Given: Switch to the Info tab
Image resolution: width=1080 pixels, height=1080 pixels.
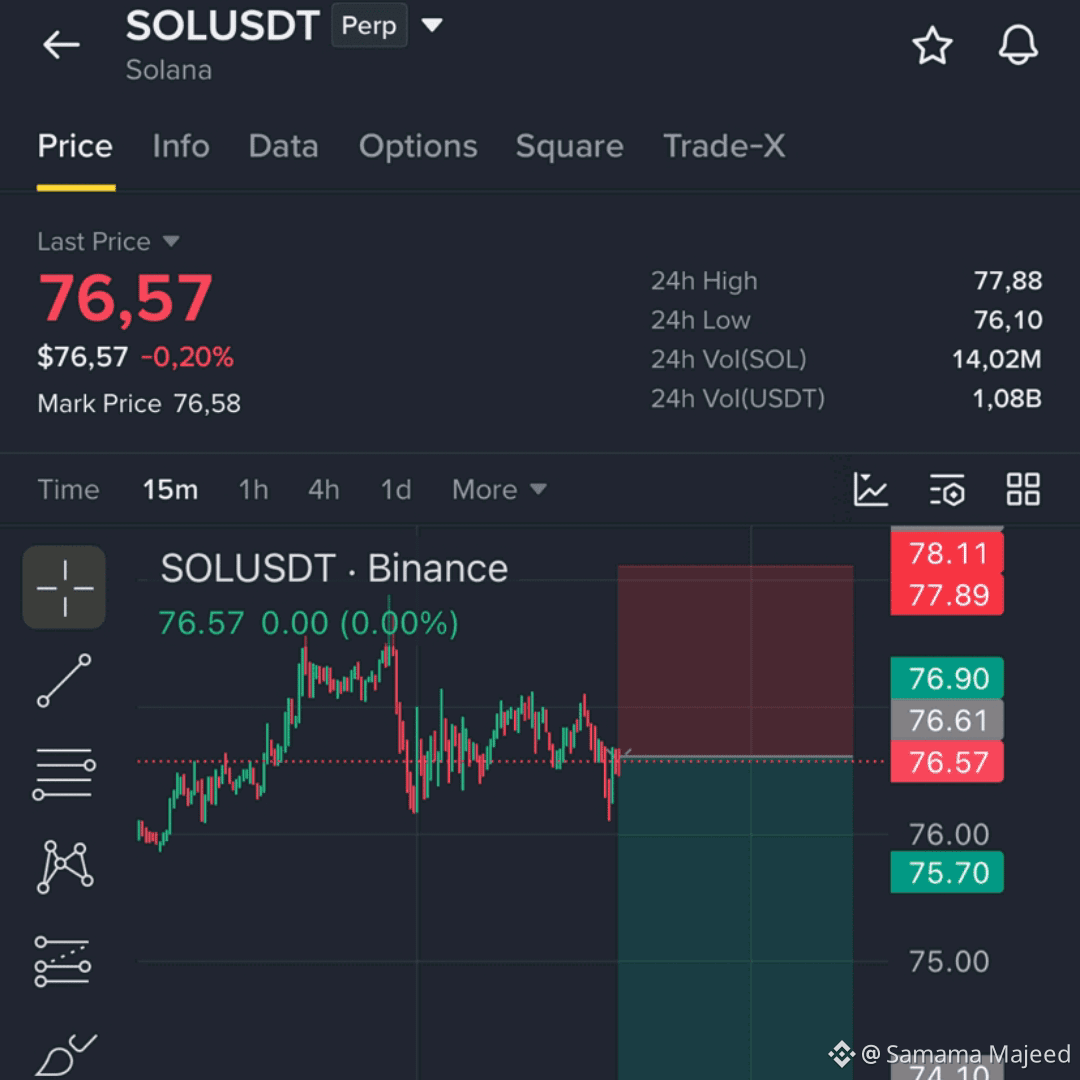Looking at the screenshot, I should pos(181,146).
